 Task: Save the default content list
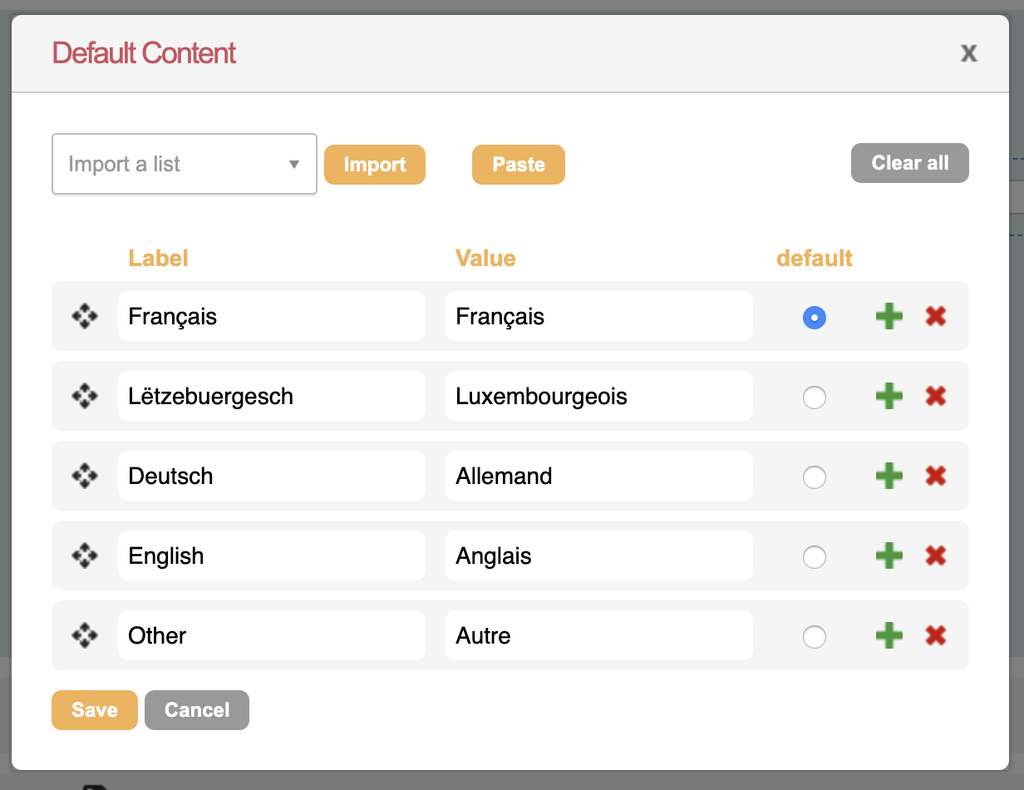coord(95,710)
